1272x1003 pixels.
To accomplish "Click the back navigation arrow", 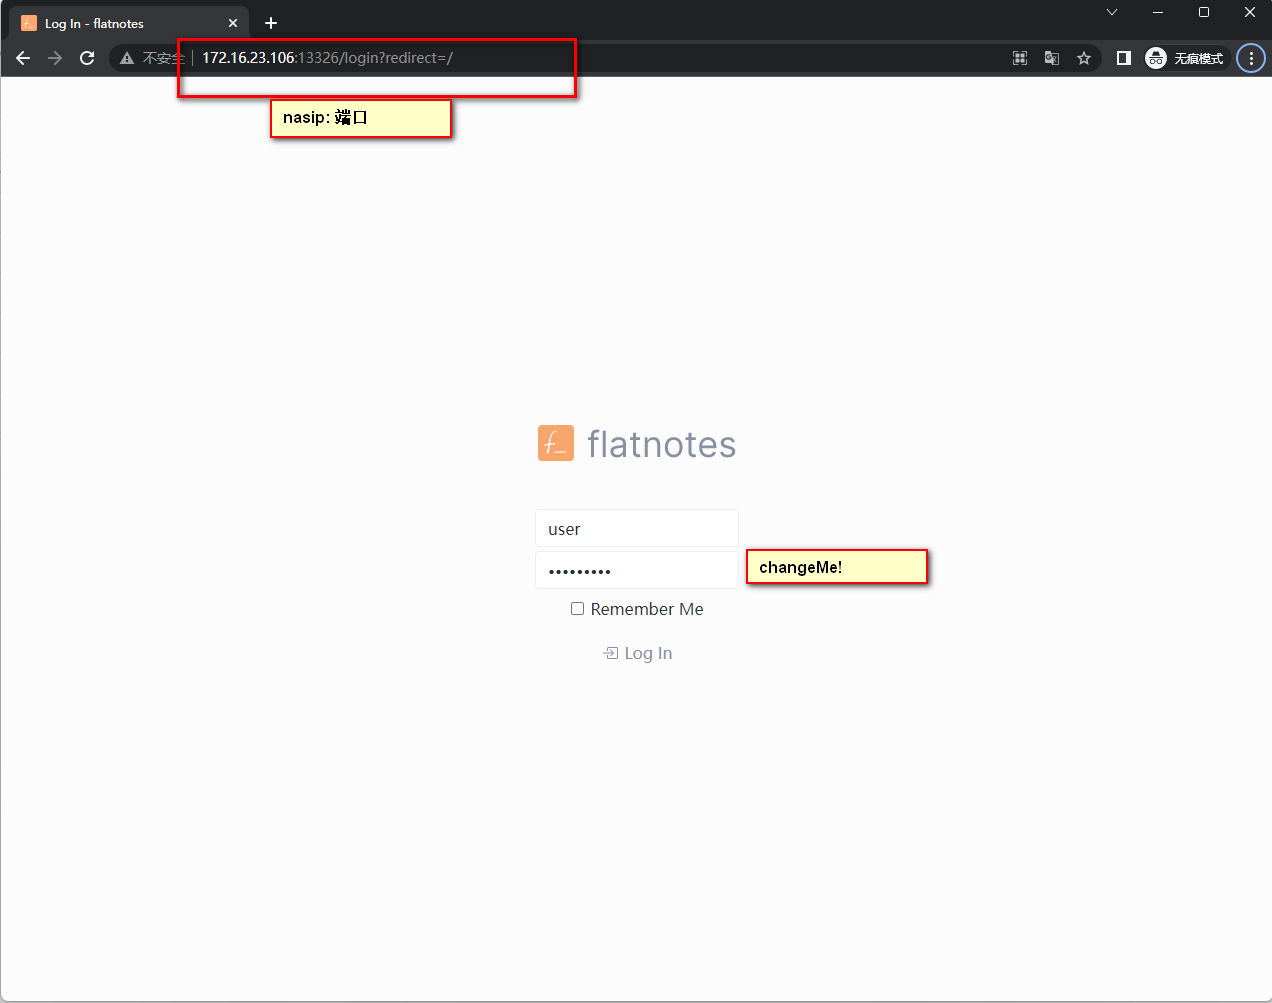I will [23, 58].
